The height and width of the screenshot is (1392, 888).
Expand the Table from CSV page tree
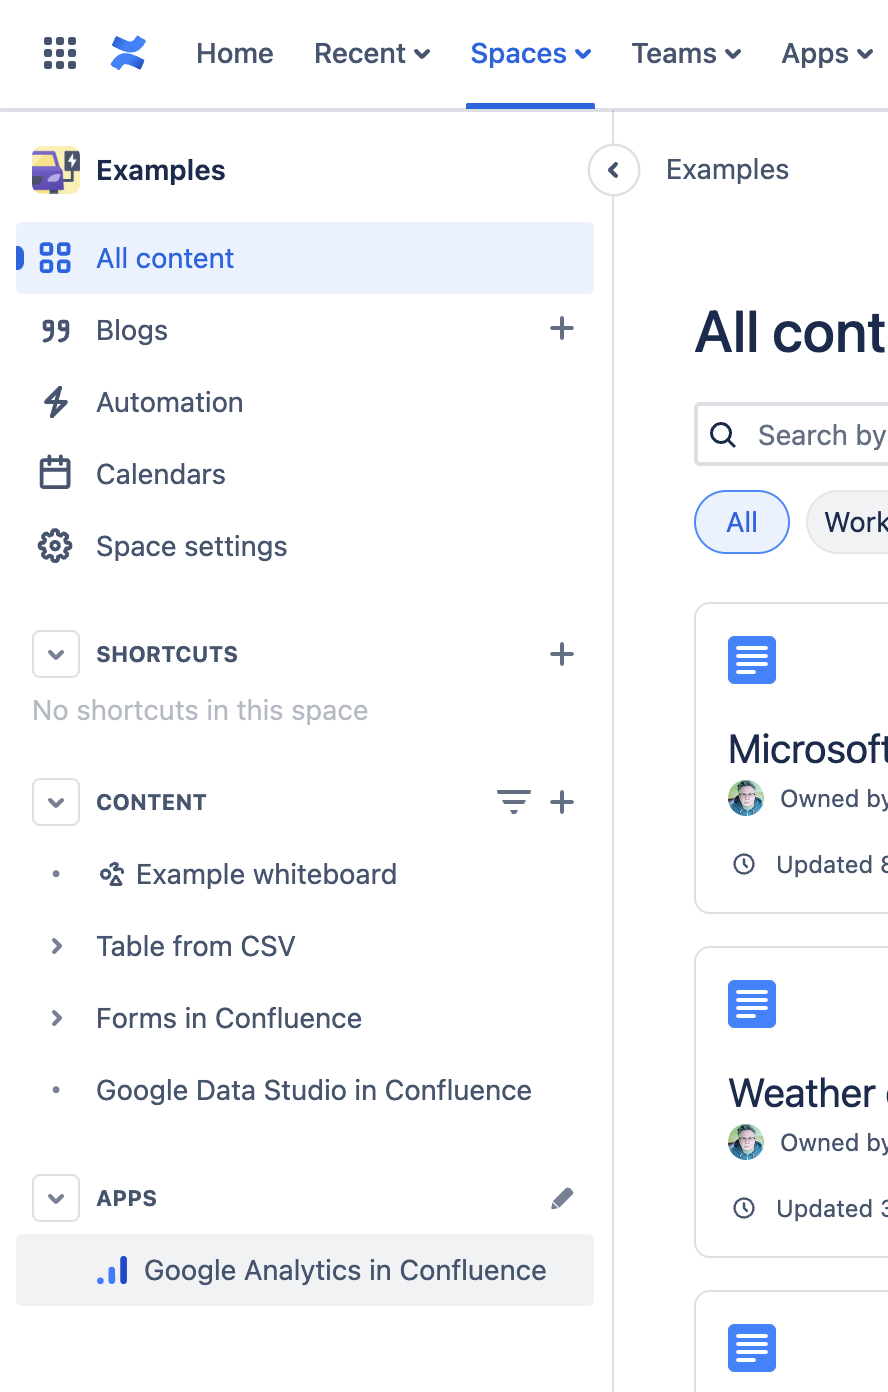tap(57, 946)
